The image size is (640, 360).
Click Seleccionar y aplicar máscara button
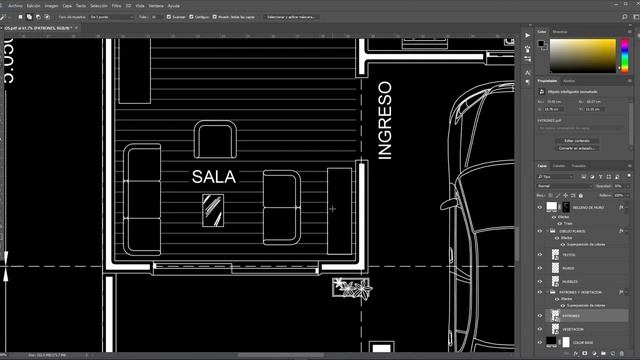pyautogui.click(x=291, y=17)
